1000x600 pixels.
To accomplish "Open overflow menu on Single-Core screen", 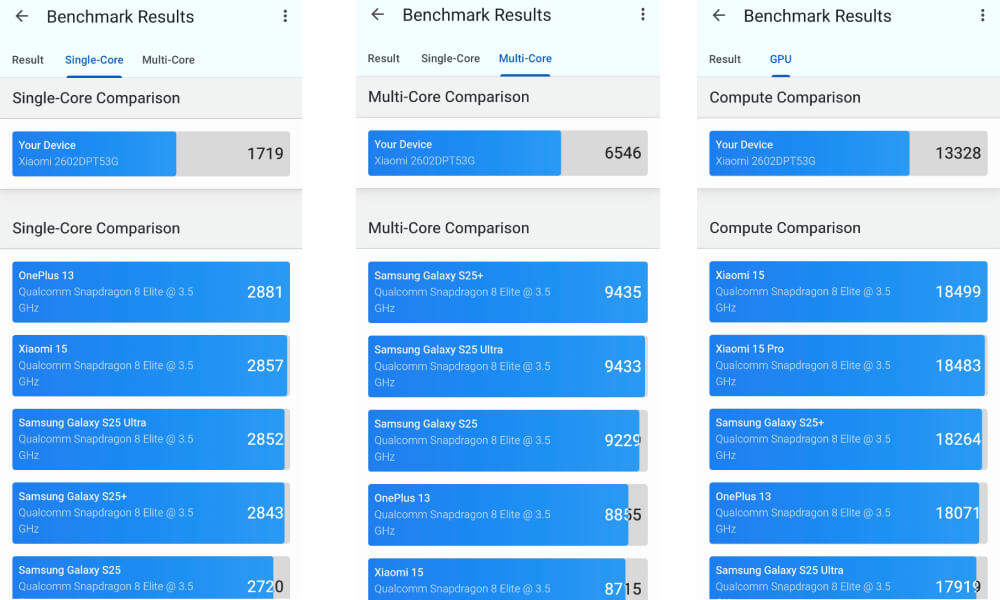I will [x=285, y=17].
